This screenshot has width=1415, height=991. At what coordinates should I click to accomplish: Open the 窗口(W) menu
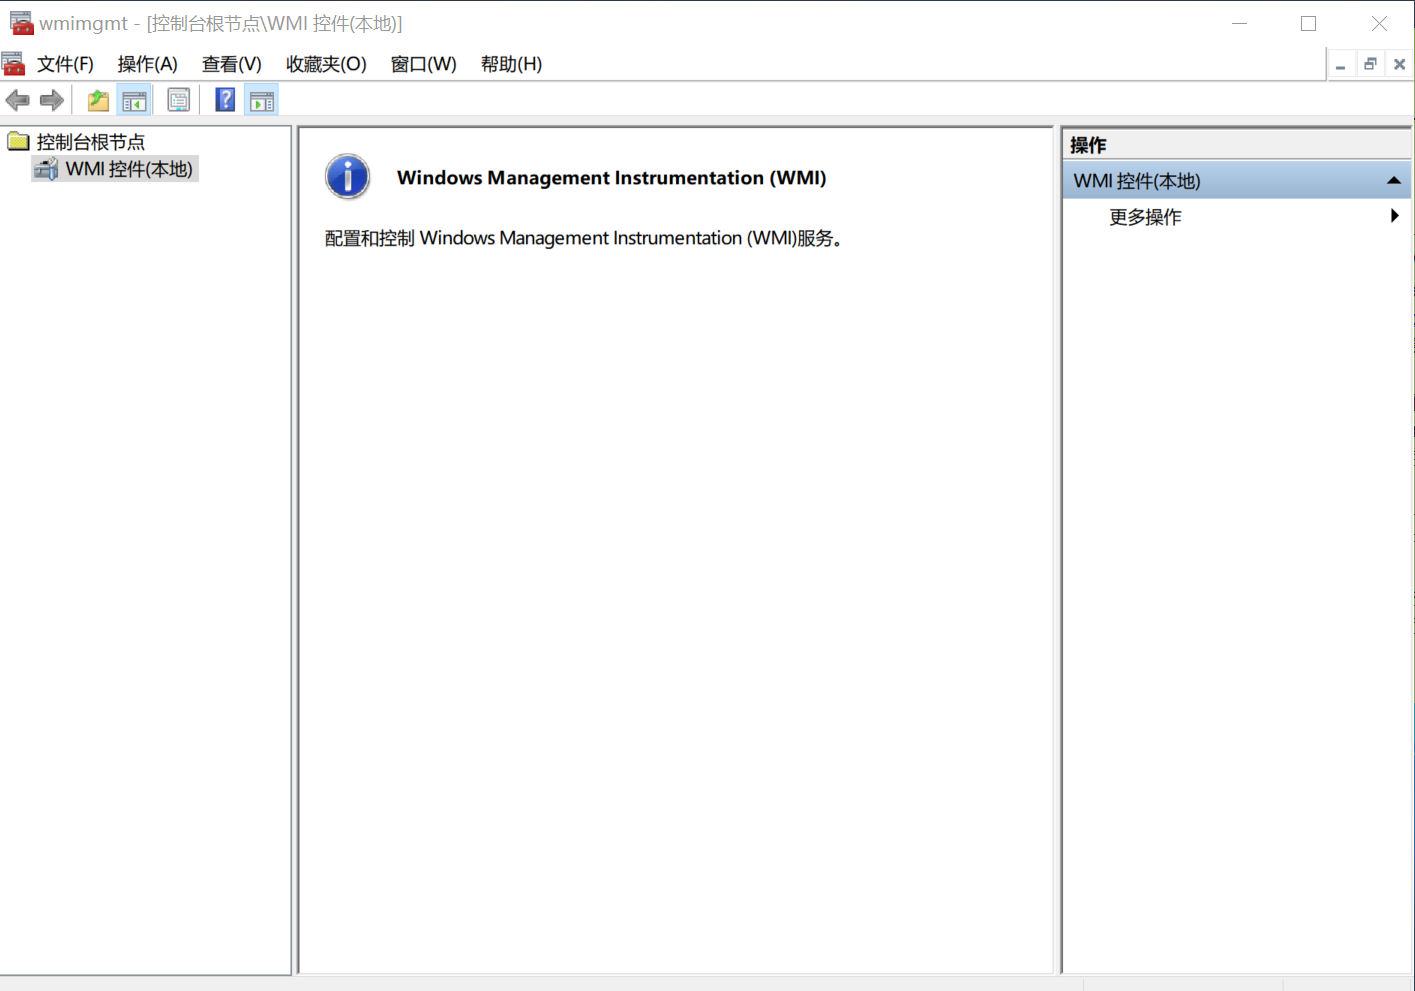[x=423, y=64]
